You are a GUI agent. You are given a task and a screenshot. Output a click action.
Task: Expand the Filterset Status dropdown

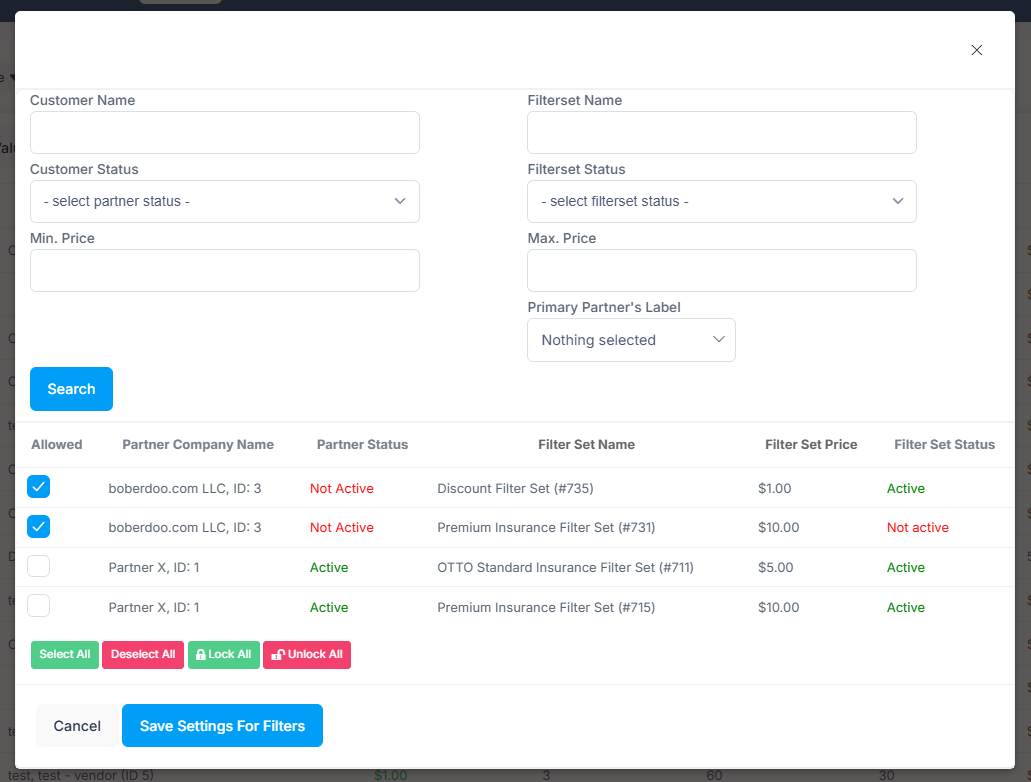click(721, 201)
